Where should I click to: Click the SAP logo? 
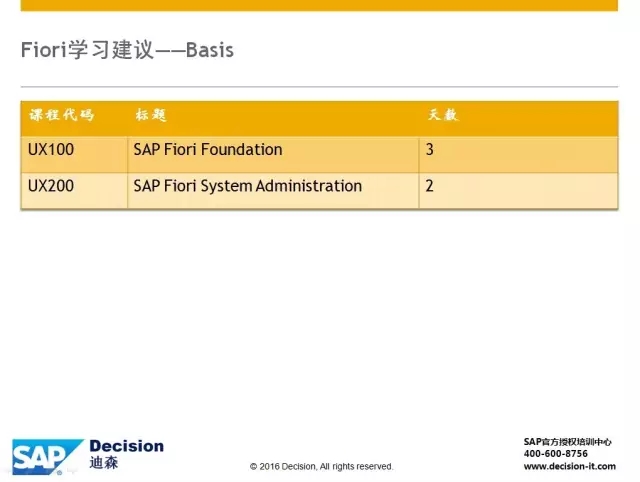47,457
